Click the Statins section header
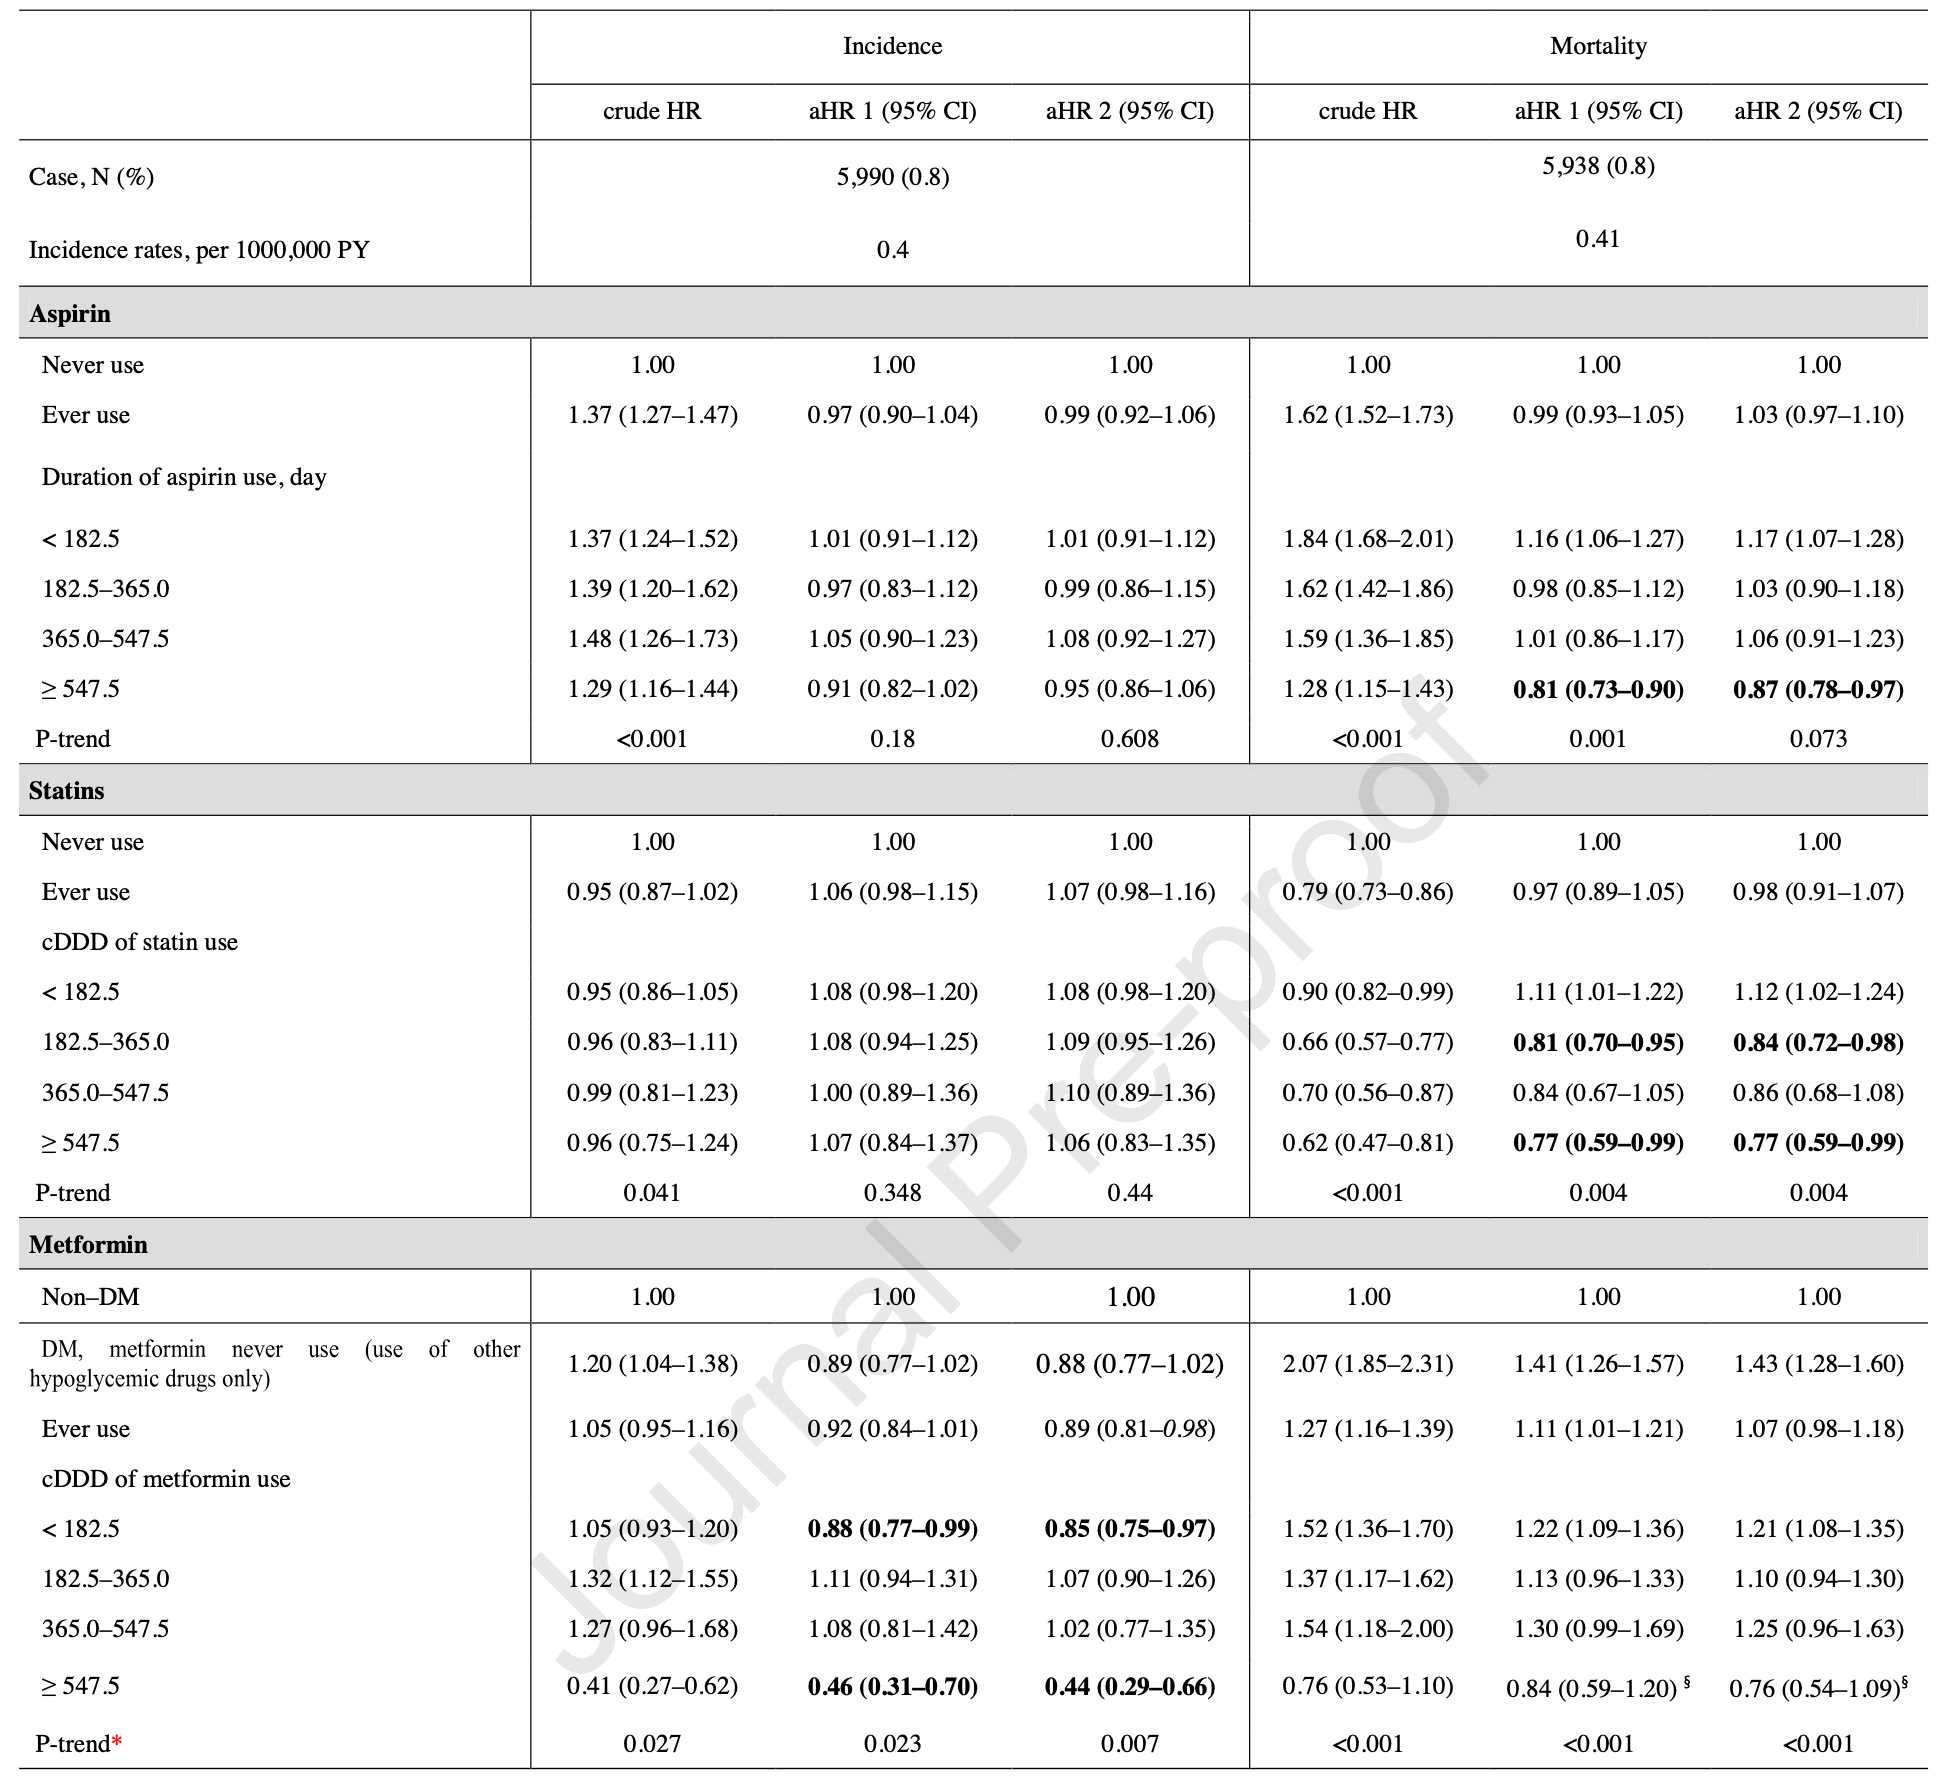This screenshot has height=1776, width=1942. point(66,791)
